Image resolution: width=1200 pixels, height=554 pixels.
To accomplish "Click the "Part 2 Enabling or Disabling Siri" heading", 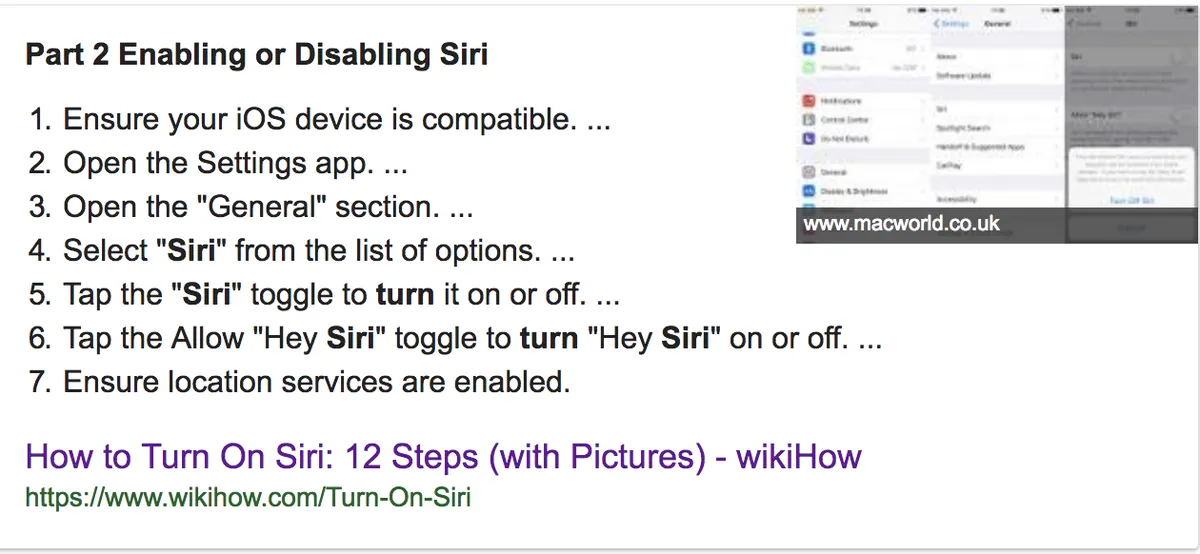I will (257, 54).
